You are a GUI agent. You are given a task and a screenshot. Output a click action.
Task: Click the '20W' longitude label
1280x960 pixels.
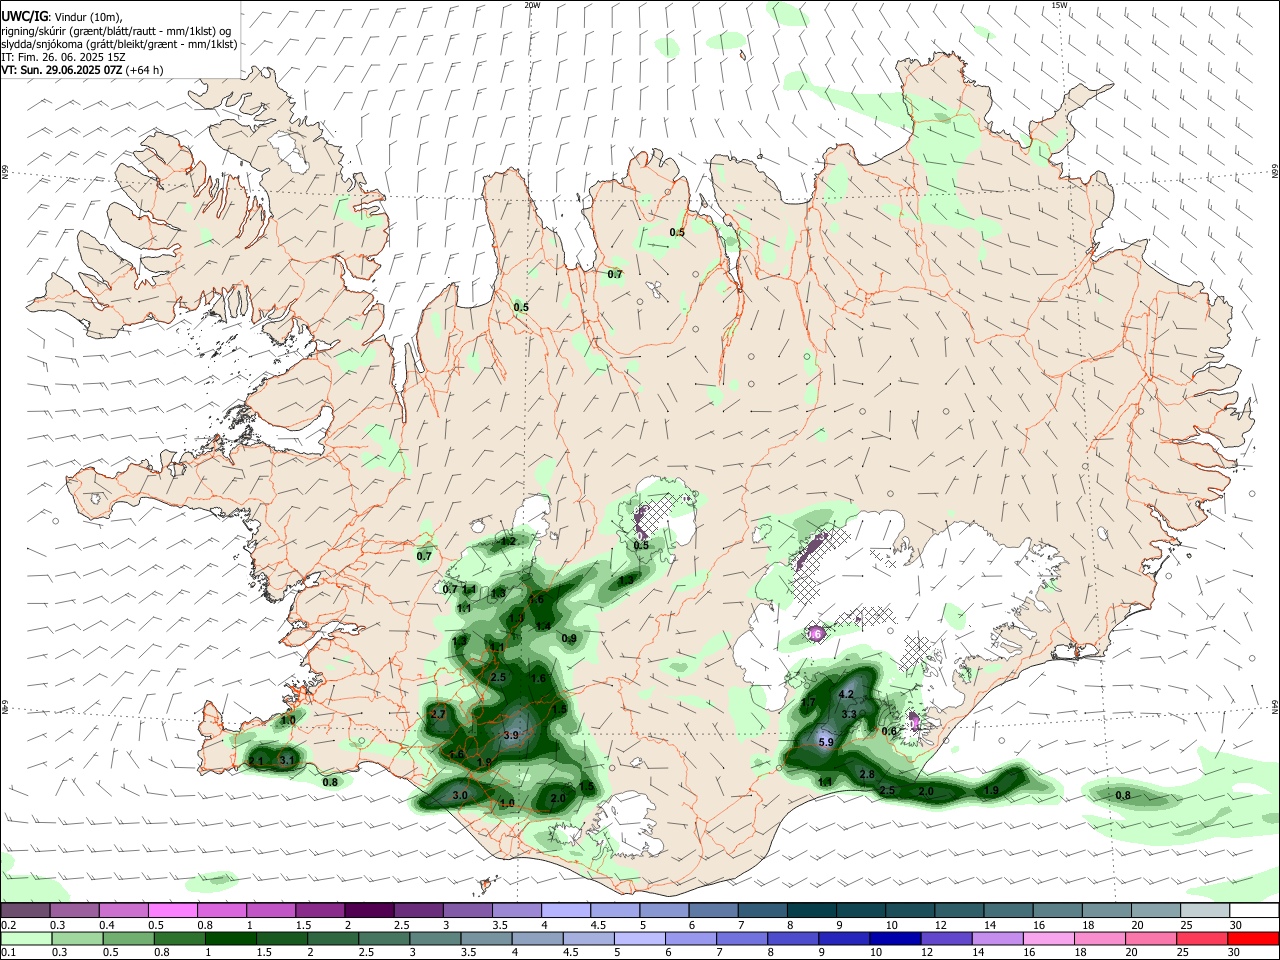(533, 5)
